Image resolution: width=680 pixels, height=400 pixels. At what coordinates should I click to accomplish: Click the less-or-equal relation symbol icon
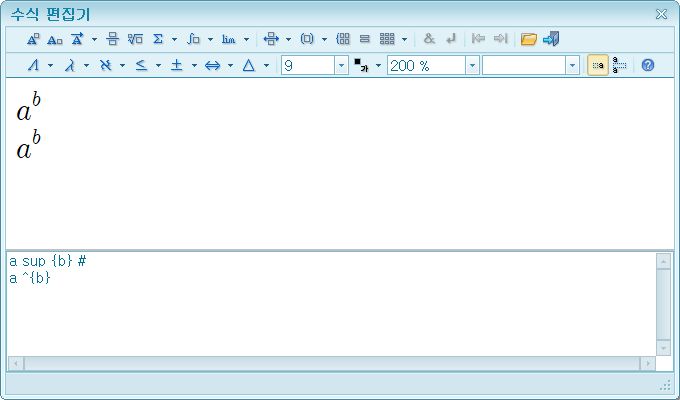(141, 66)
